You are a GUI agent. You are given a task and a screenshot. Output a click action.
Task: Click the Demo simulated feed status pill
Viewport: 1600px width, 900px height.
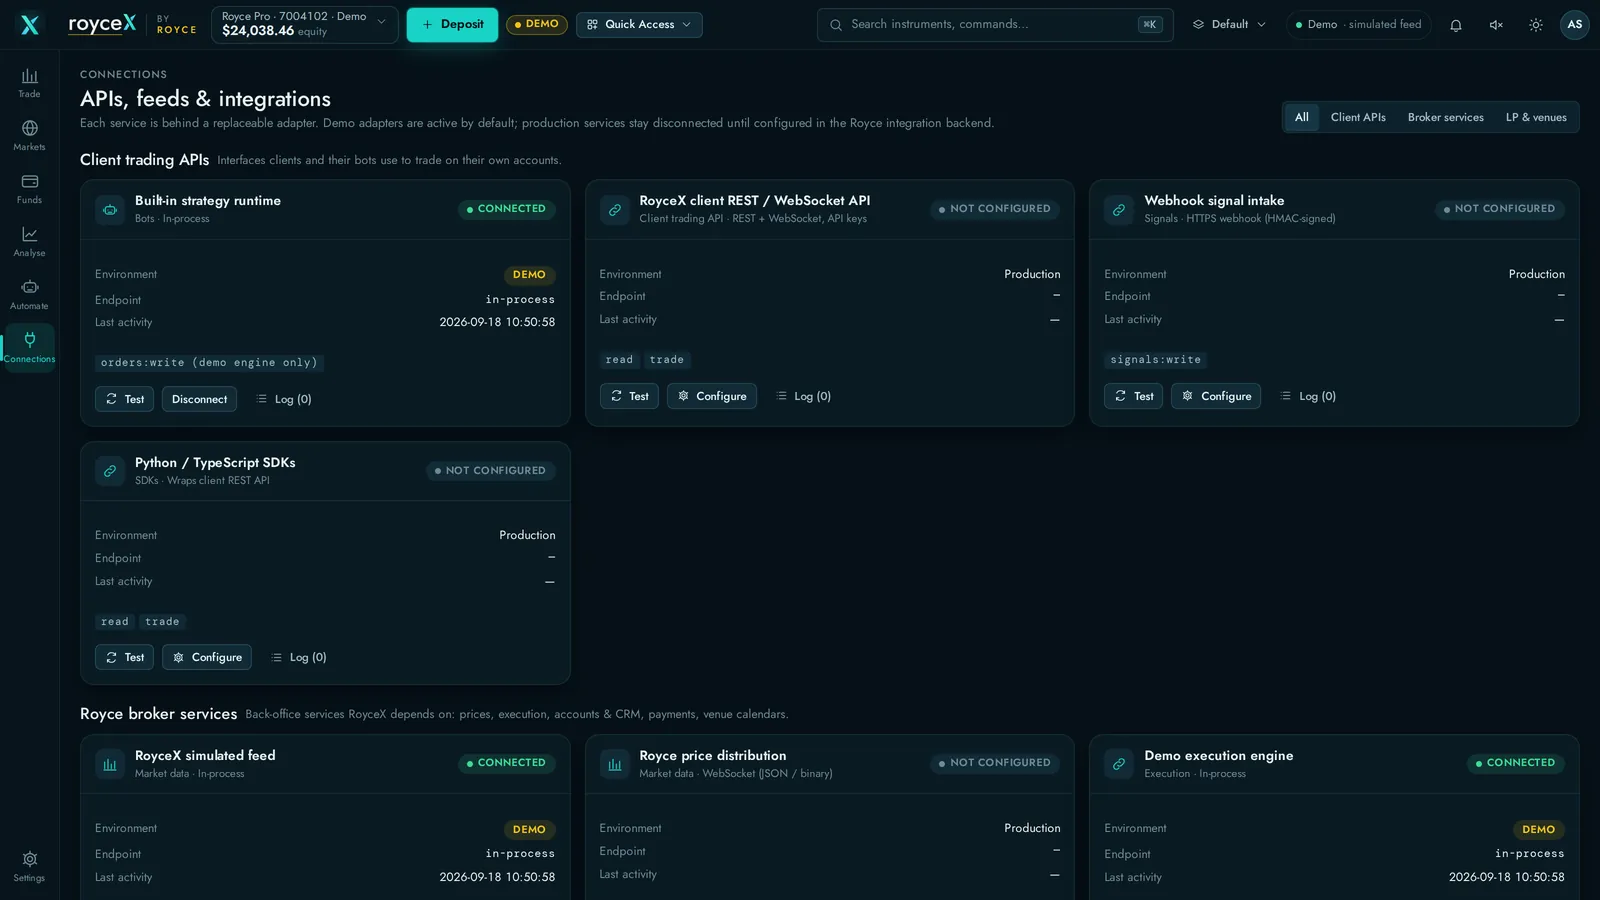pos(1359,25)
